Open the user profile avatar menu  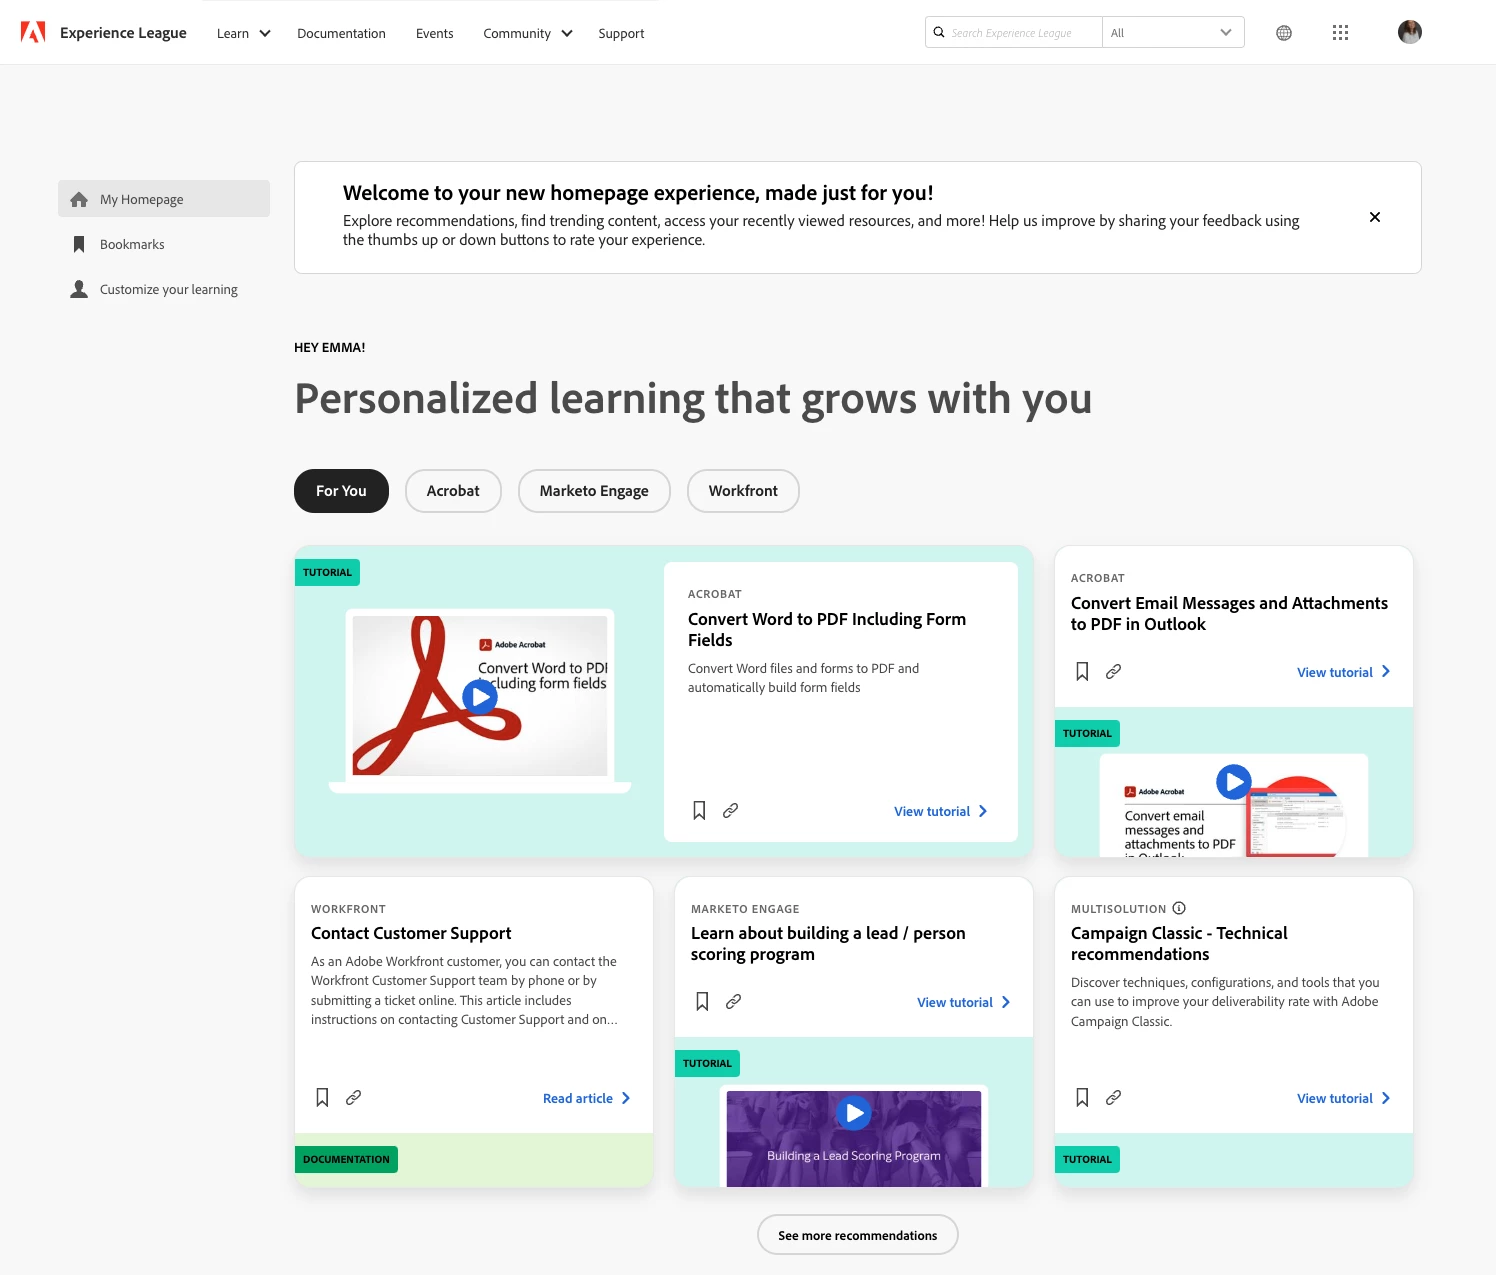click(1410, 32)
